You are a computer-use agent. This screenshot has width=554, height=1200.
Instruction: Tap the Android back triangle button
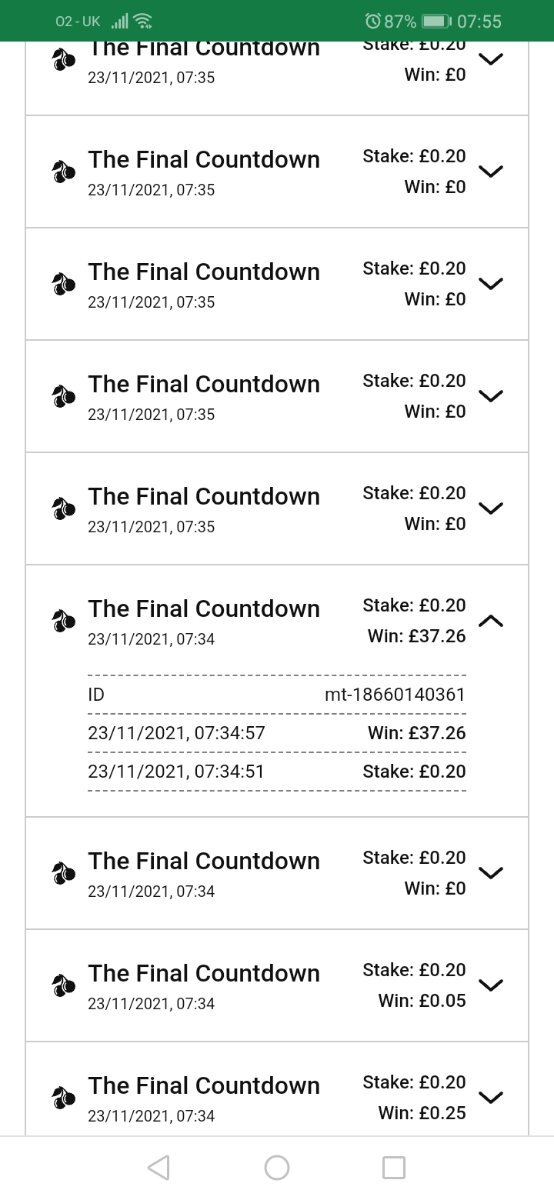(x=158, y=1167)
